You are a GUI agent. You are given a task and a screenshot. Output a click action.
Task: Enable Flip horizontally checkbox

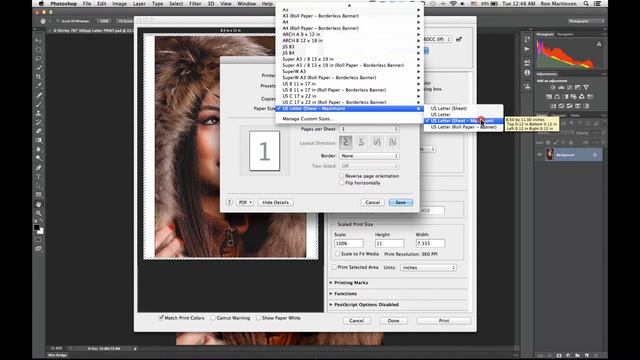point(342,183)
